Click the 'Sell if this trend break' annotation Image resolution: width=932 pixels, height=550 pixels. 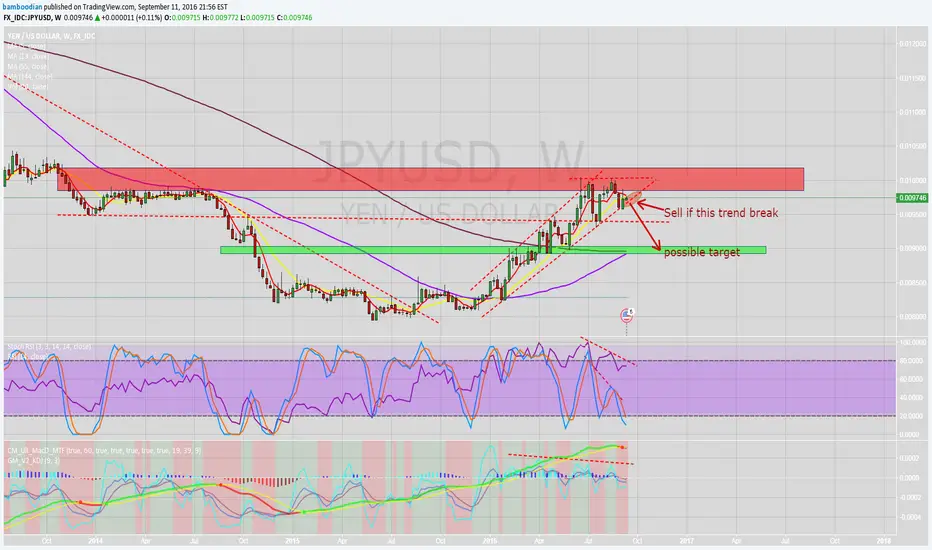[x=720, y=213]
